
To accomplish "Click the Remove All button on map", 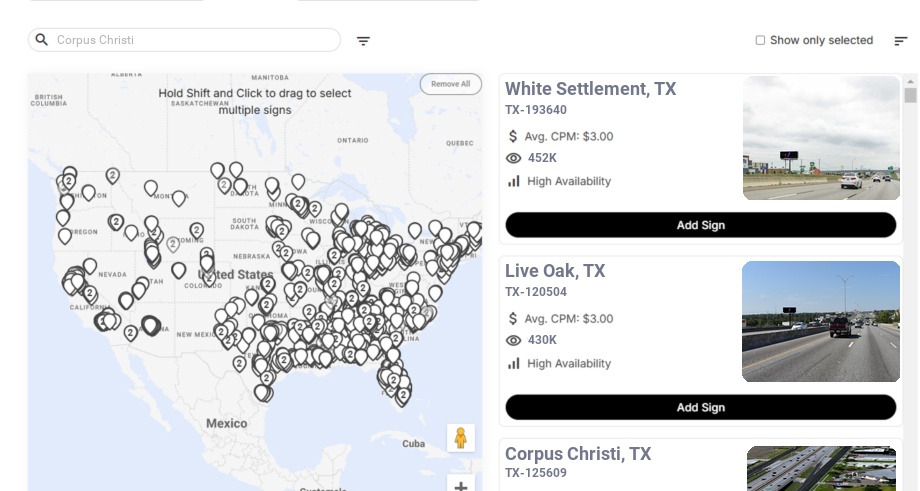I will pos(450,84).
